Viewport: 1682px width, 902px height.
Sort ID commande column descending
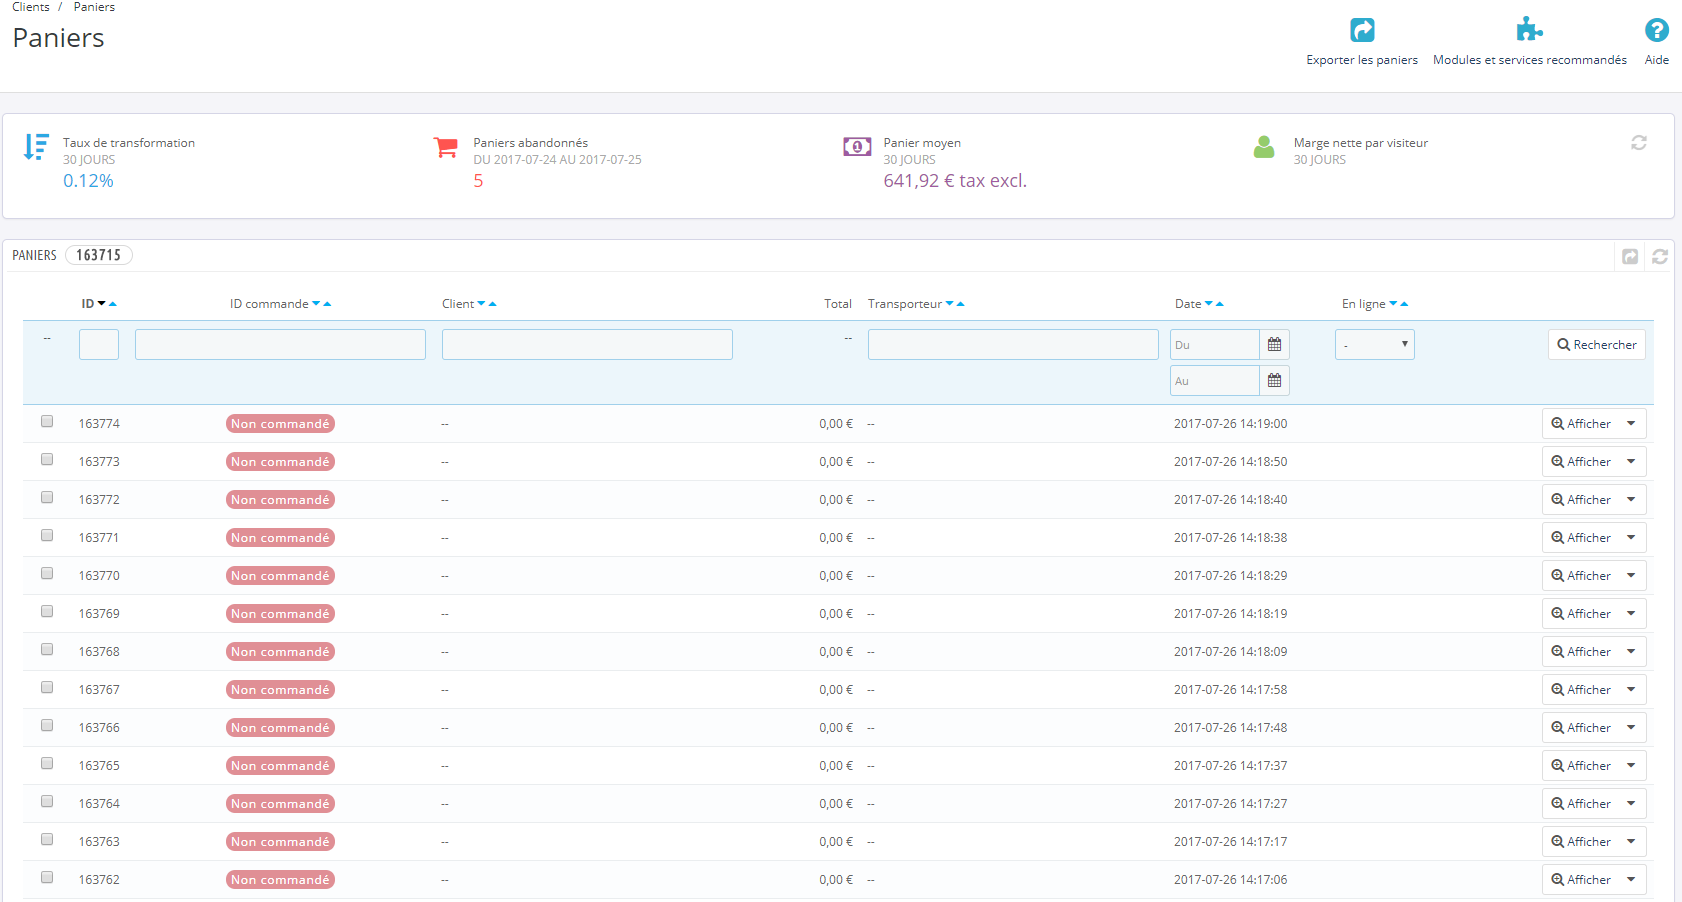click(316, 304)
